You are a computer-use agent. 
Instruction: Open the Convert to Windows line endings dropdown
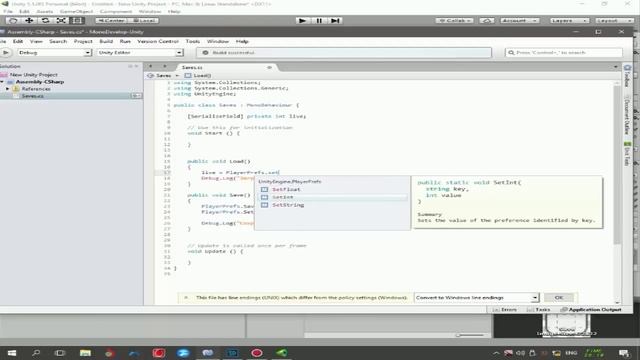coord(476,298)
